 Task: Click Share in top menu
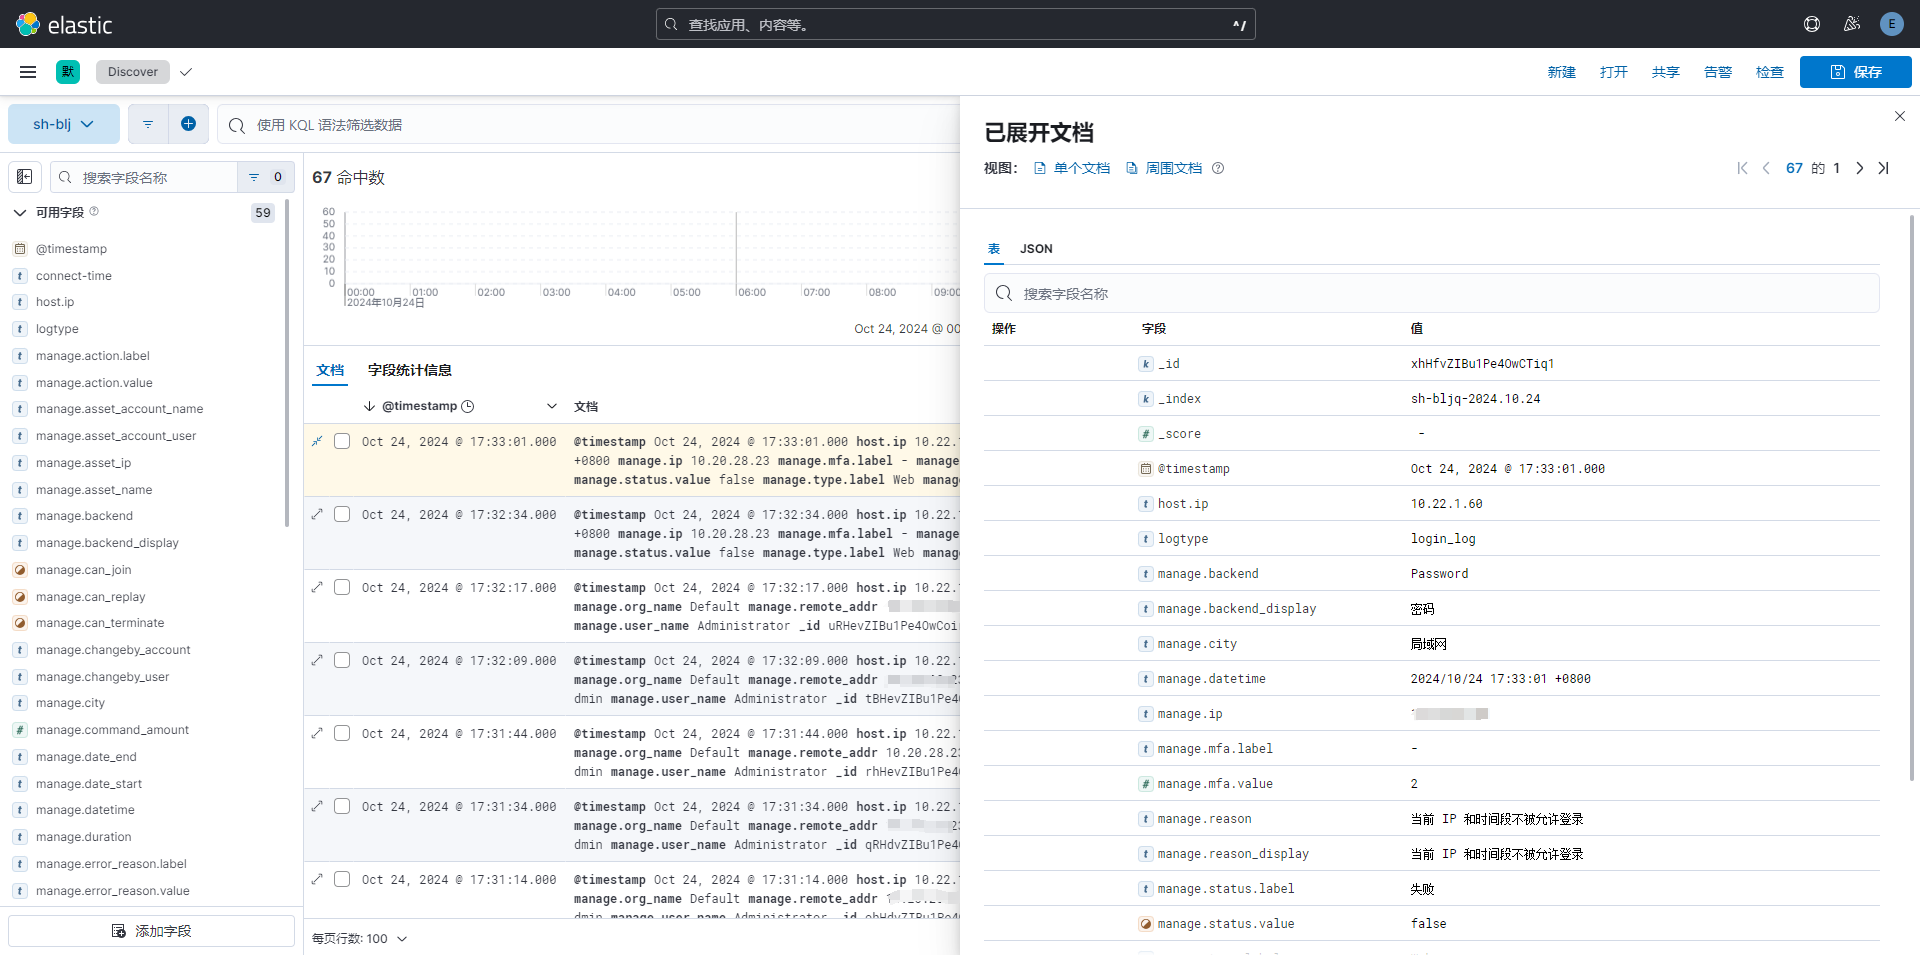(1665, 72)
